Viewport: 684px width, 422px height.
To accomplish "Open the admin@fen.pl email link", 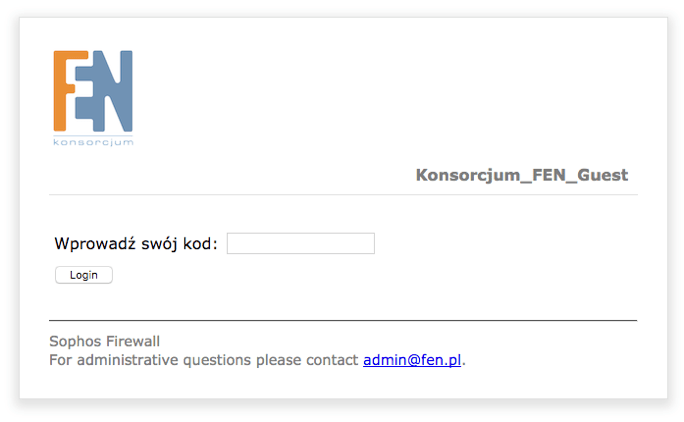I will pos(412,360).
